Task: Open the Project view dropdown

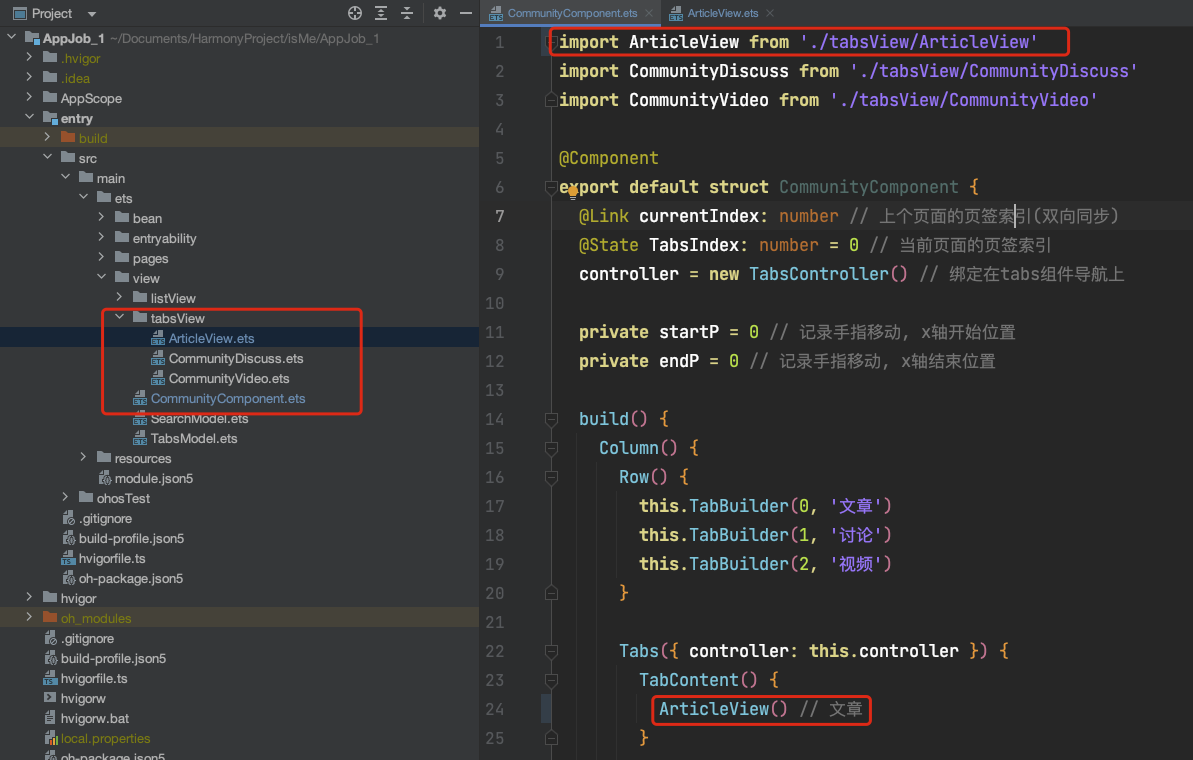Action: point(92,14)
